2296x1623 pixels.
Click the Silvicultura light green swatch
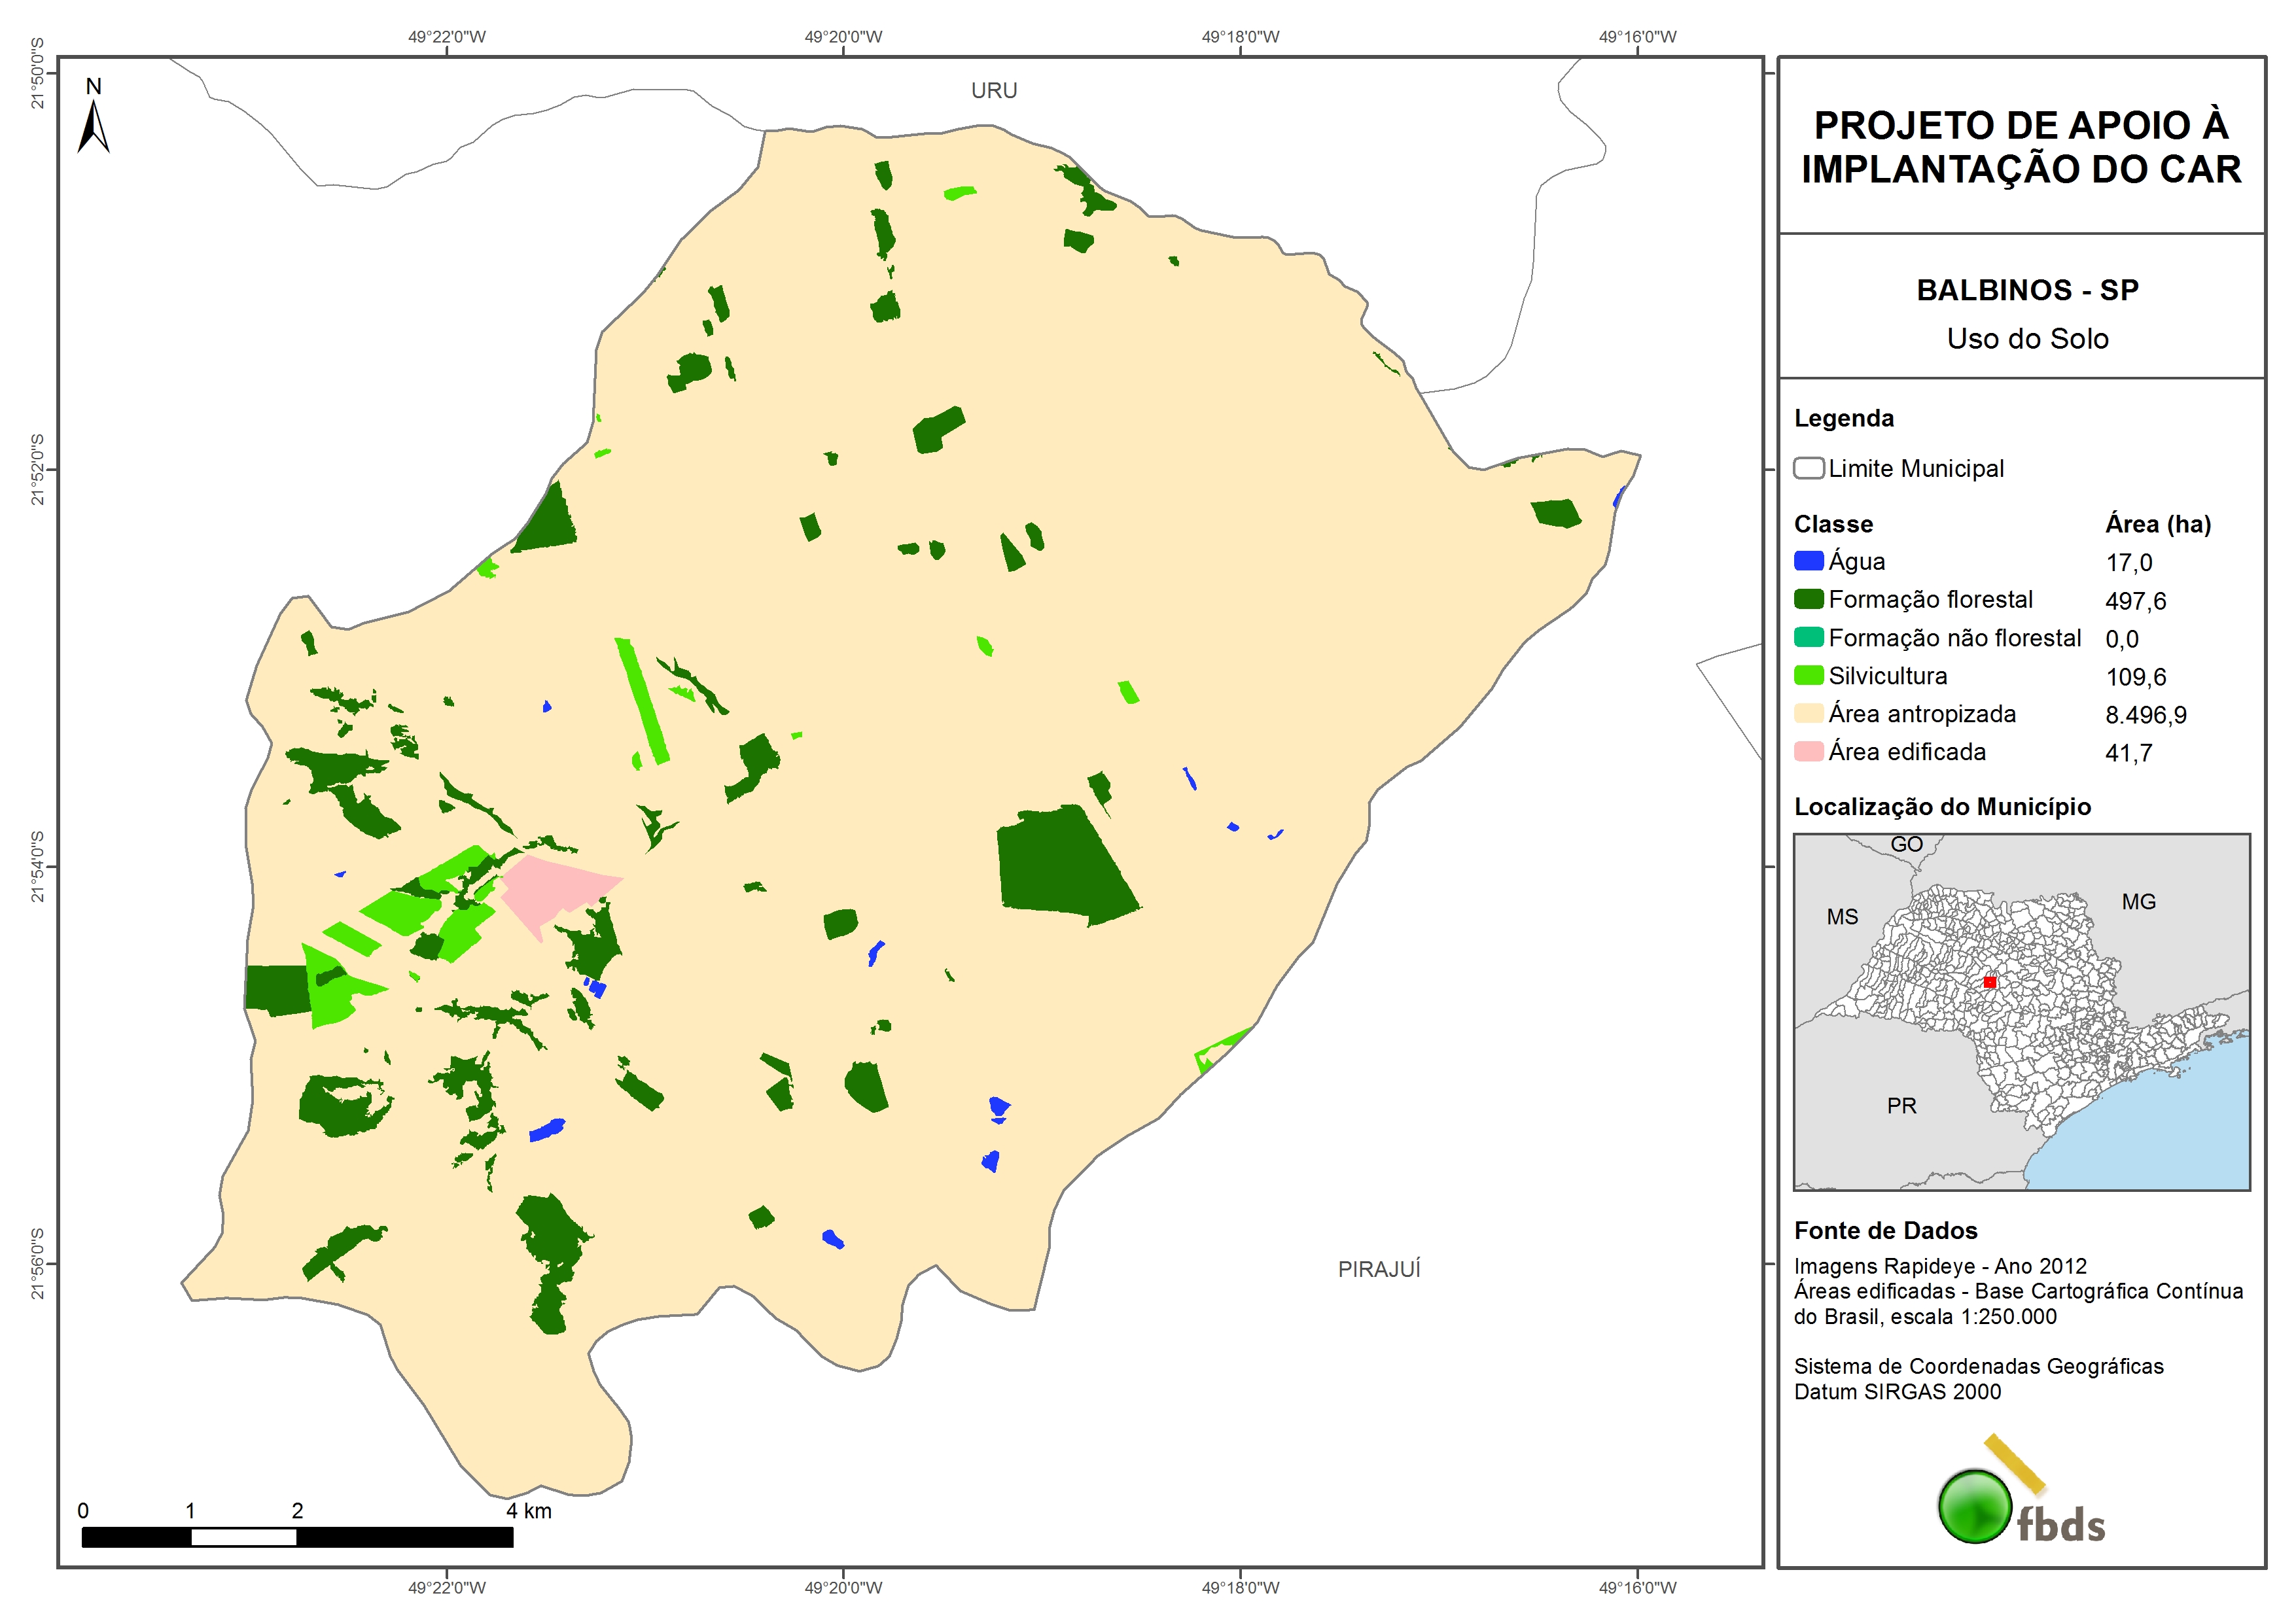(x=1808, y=675)
